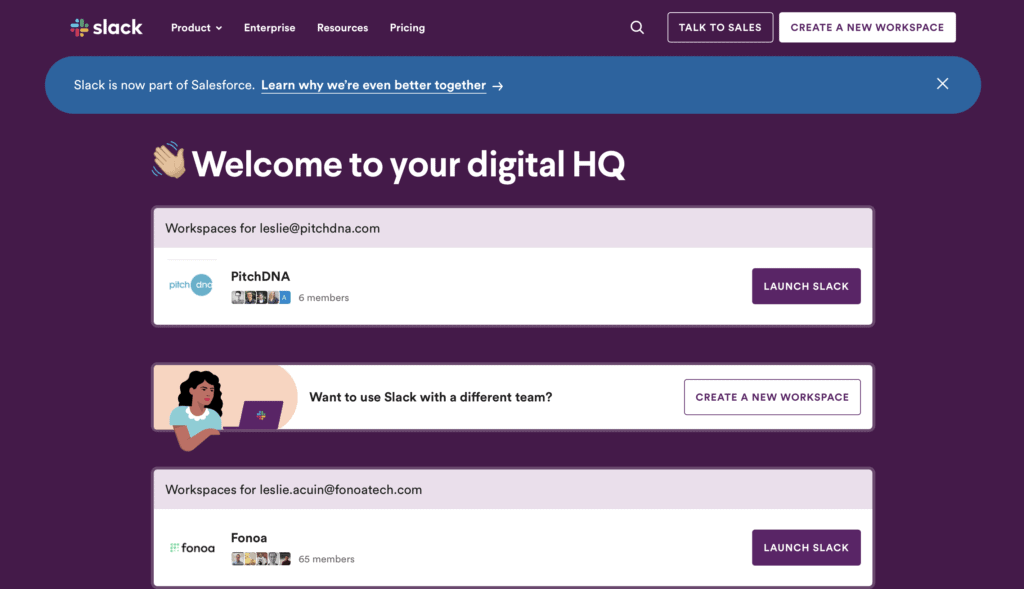Click the 'Welcome to your digital HQ' heading
Viewport: 1024px width, 589px height.
[x=408, y=164]
